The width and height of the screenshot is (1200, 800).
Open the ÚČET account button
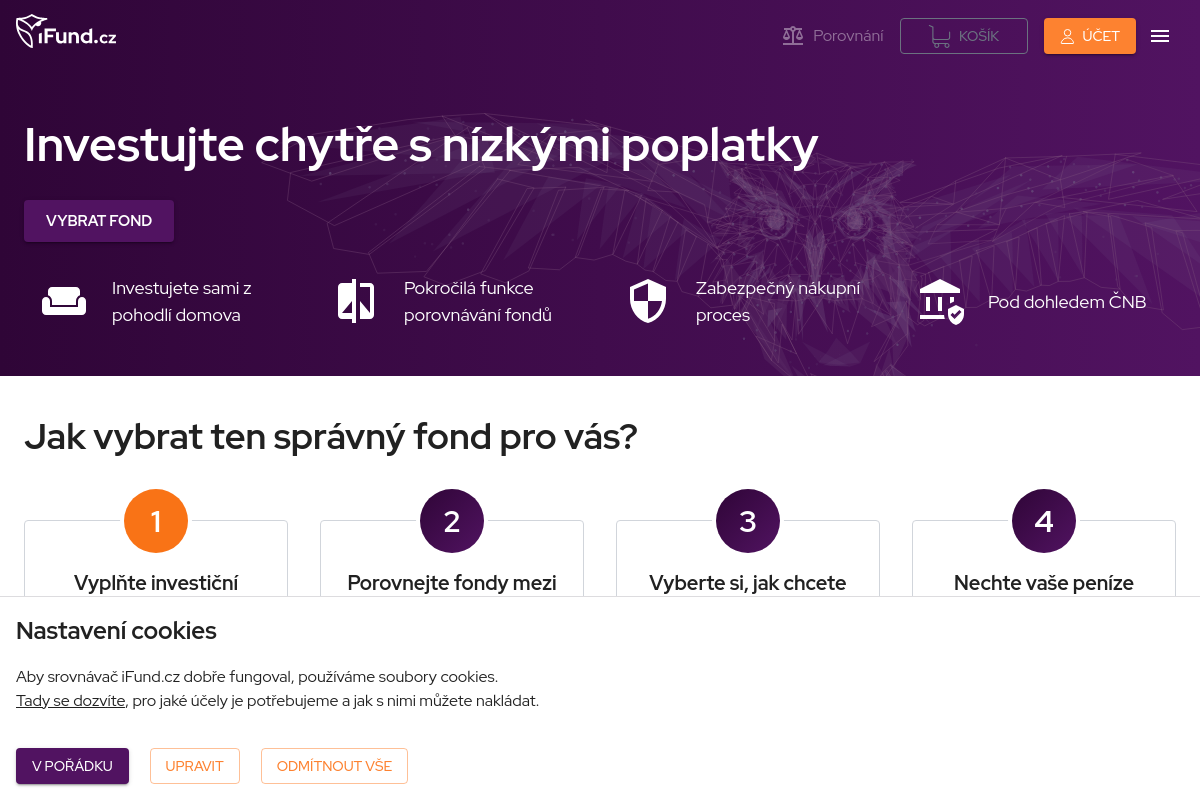[x=1090, y=36]
